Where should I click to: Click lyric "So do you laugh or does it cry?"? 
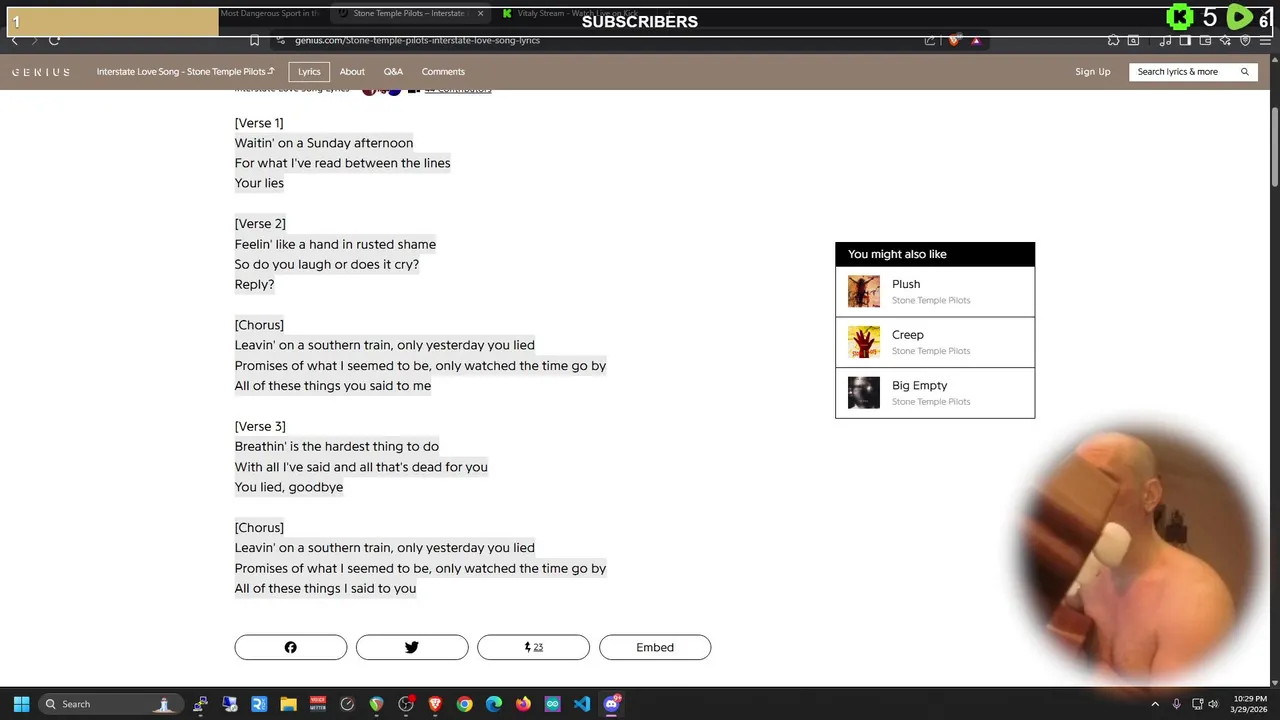(327, 264)
